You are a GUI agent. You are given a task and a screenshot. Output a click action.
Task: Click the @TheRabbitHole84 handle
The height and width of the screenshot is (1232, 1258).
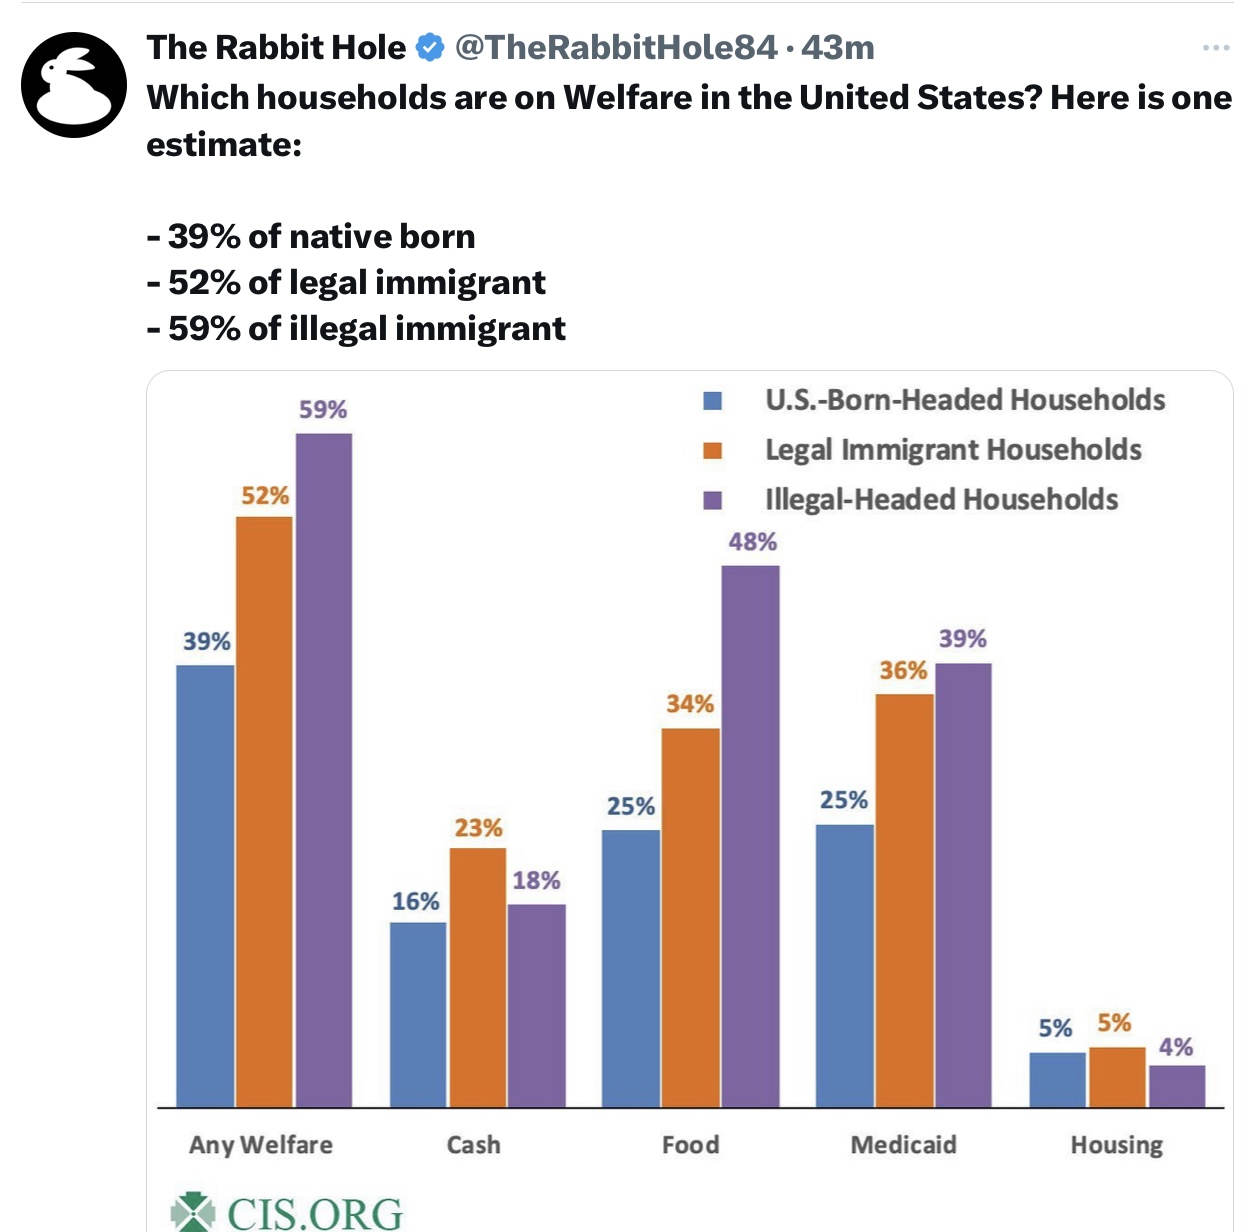click(x=615, y=47)
